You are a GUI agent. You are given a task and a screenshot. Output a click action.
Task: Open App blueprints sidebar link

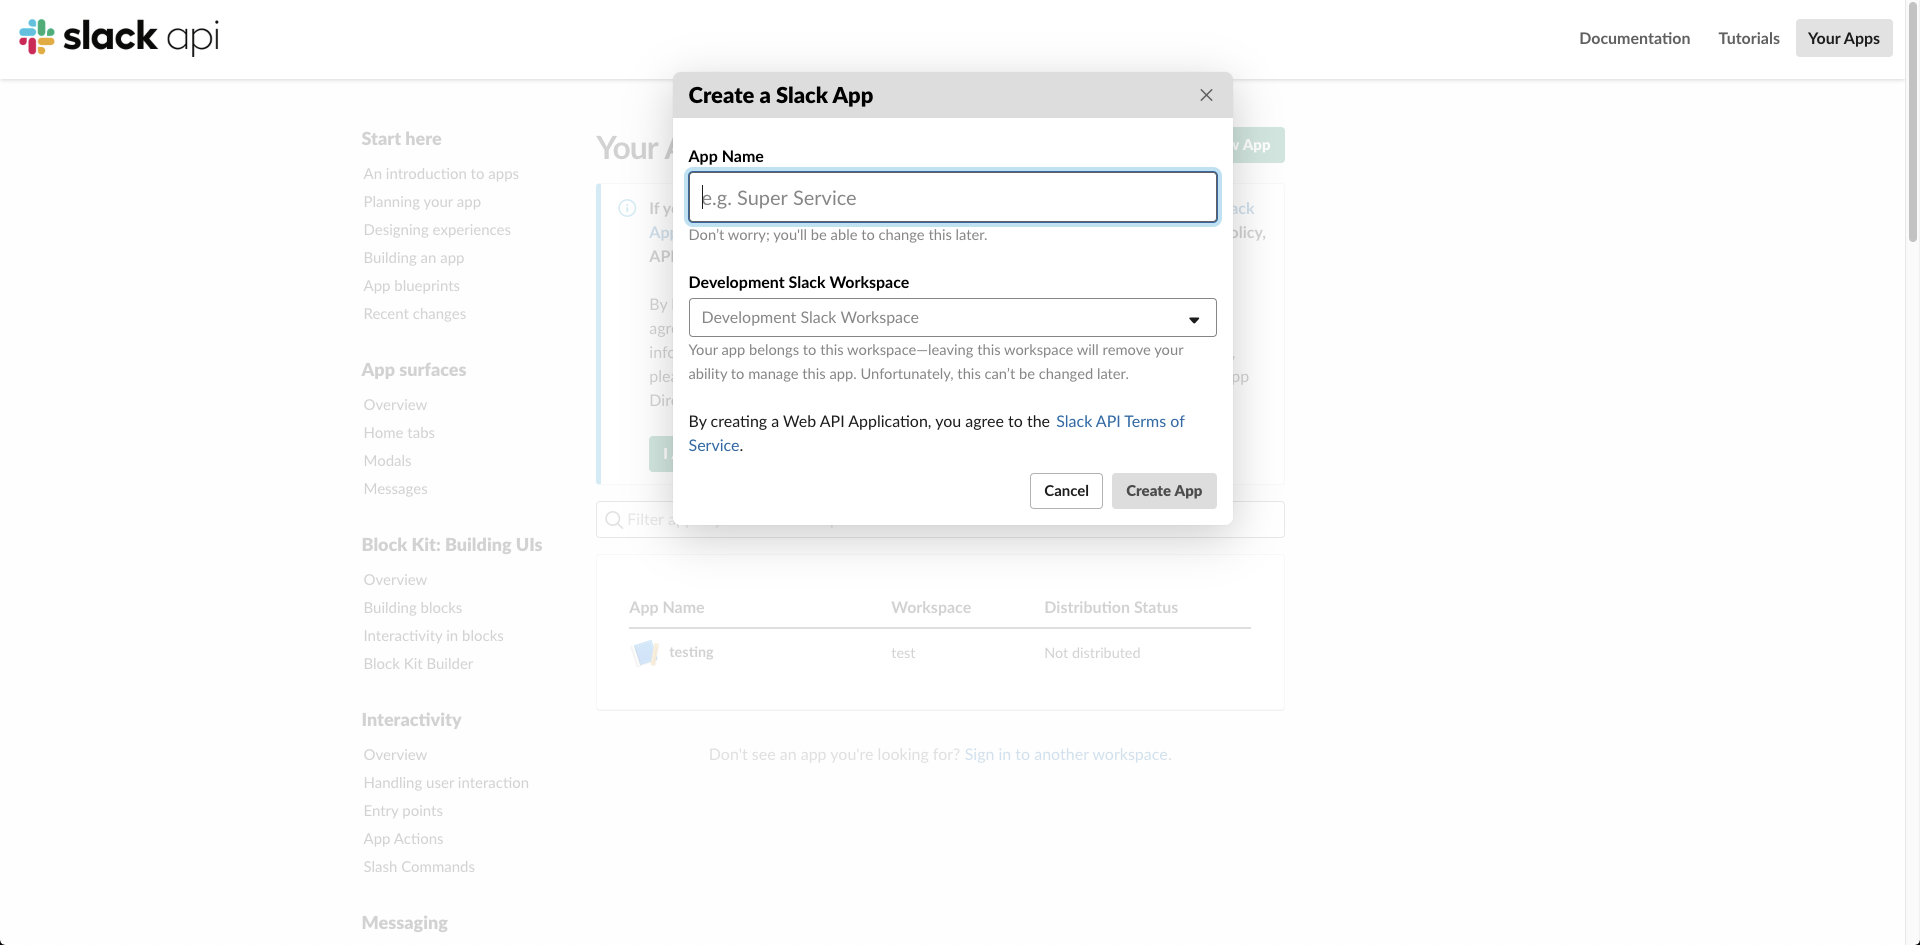tap(412, 286)
